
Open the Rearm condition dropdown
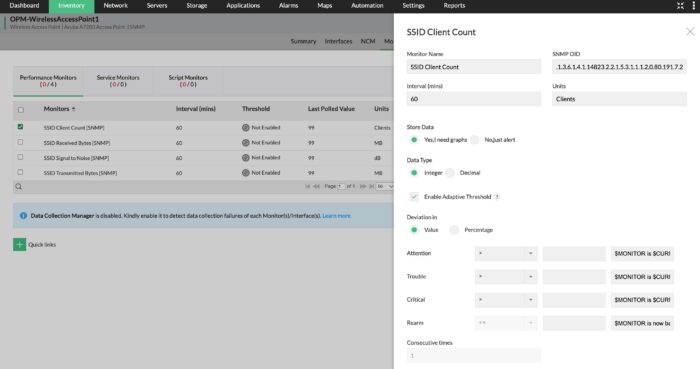click(x=506, y=323)
